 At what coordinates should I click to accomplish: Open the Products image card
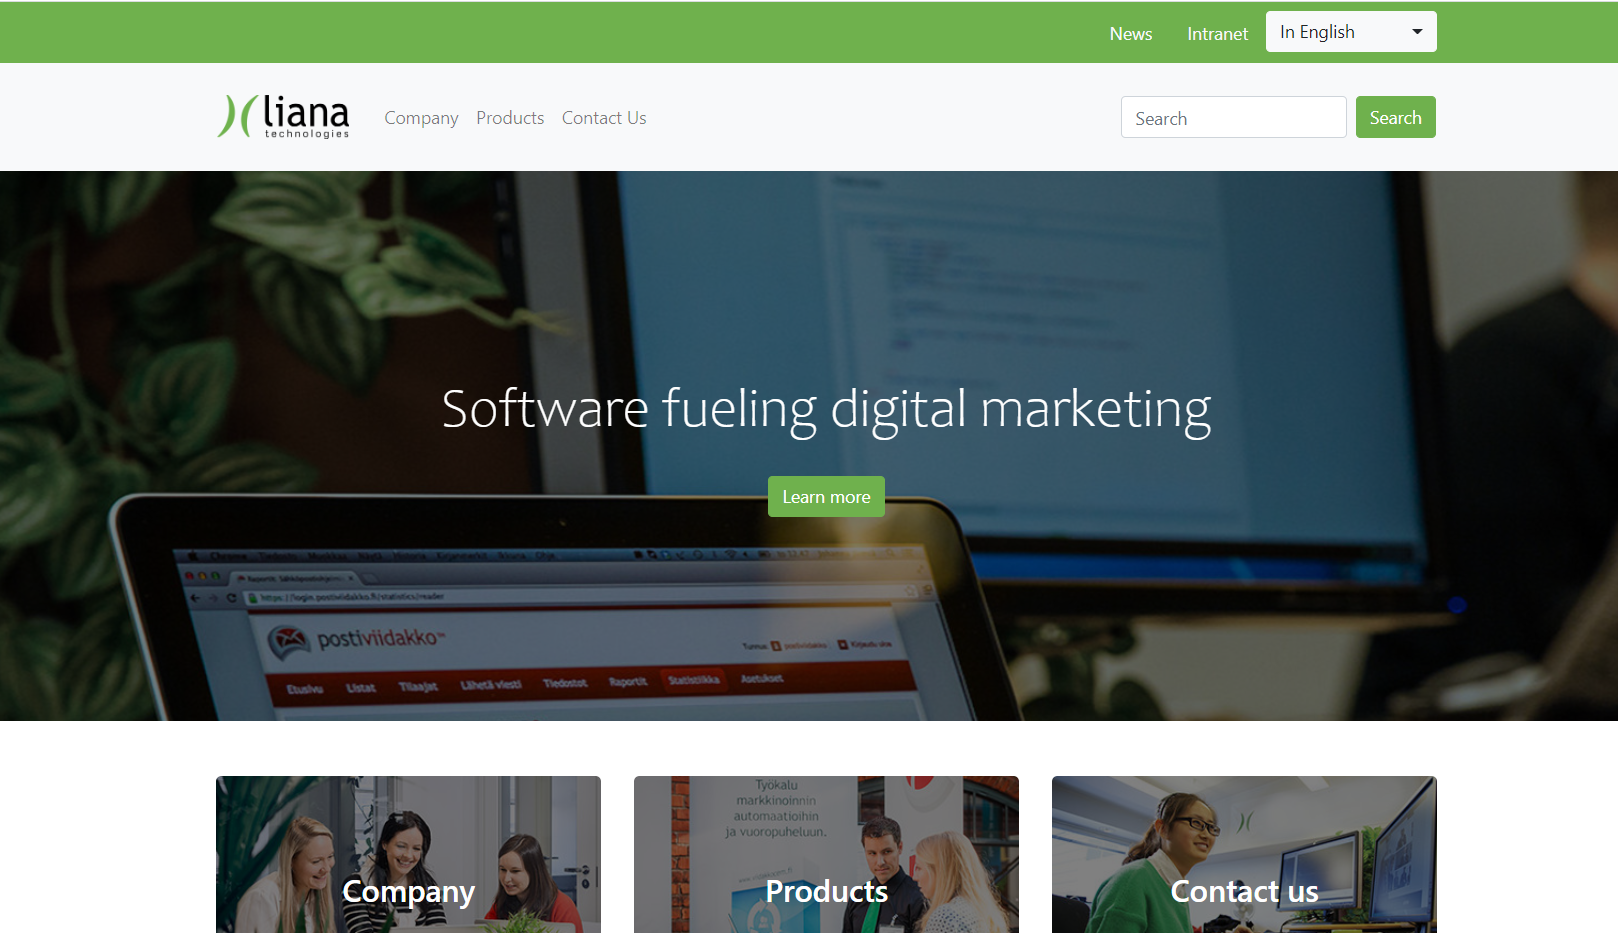pos(826,854)
